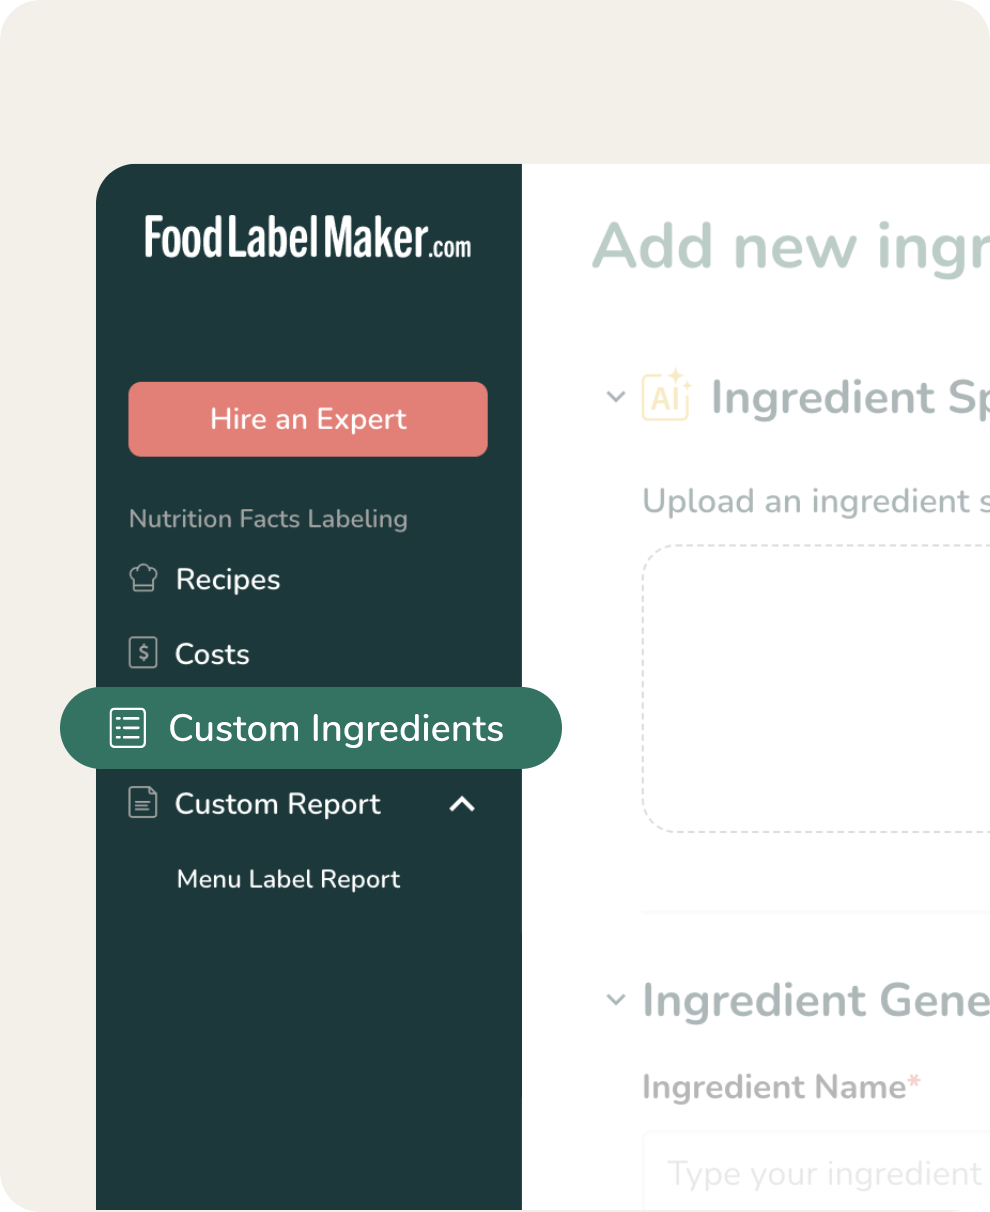Screen dimensions: 990x1212
Task: Click the list icon beside Custom Ingredients
Action: tap(128, 728)
